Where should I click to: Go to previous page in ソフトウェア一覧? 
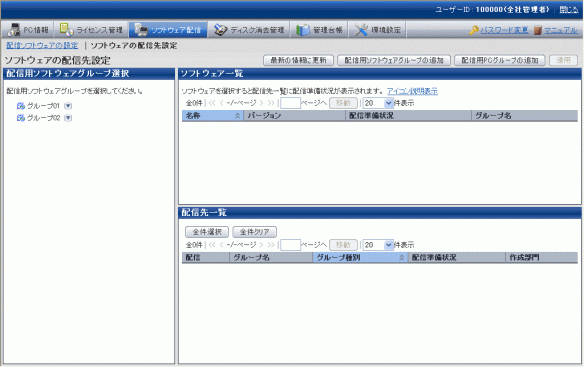click(x=222, y=103)
